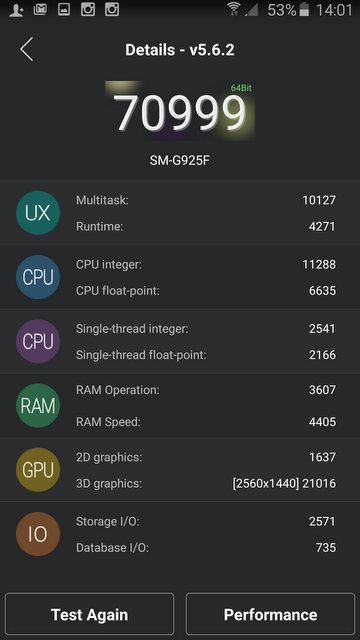This screenshot has width=360, height=640.
Task: Tap the Performance button
Action: coord(270,614)
